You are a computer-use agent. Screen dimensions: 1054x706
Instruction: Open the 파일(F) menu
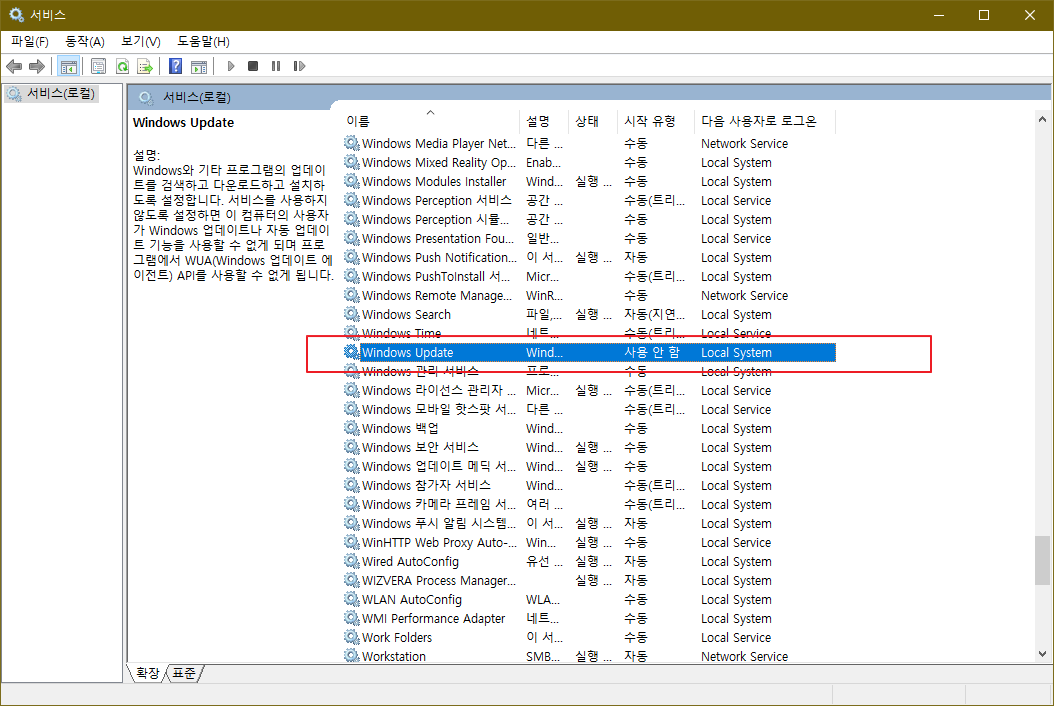pos(30,42)
